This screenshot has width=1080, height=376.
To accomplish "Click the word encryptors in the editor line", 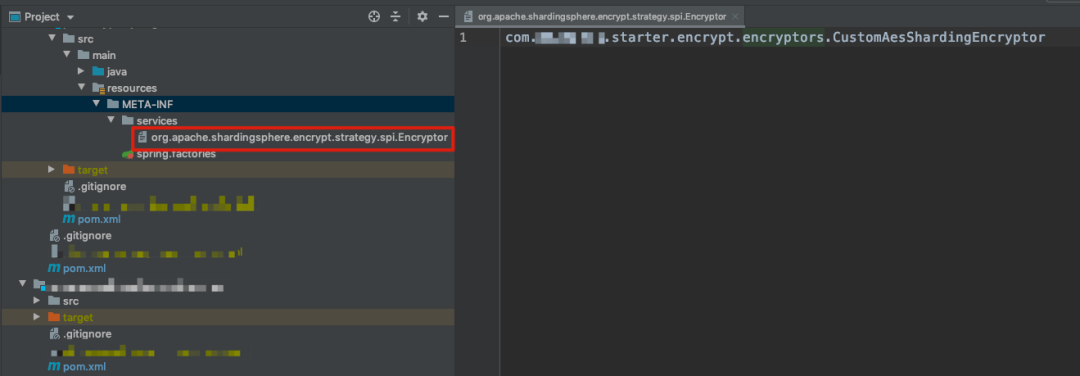I will tap(782, 37).
